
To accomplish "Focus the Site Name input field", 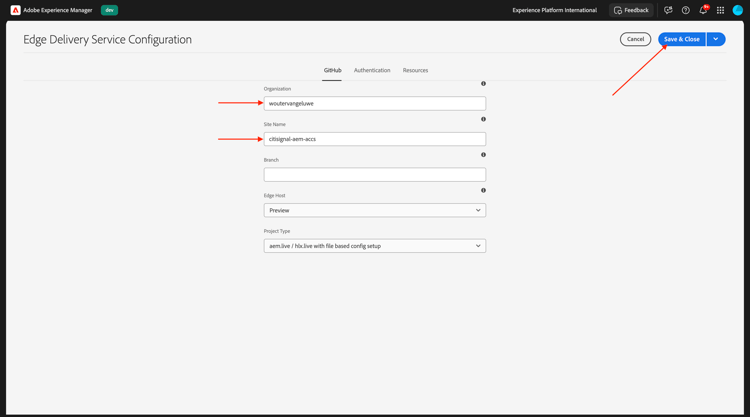I will point(375,139).
